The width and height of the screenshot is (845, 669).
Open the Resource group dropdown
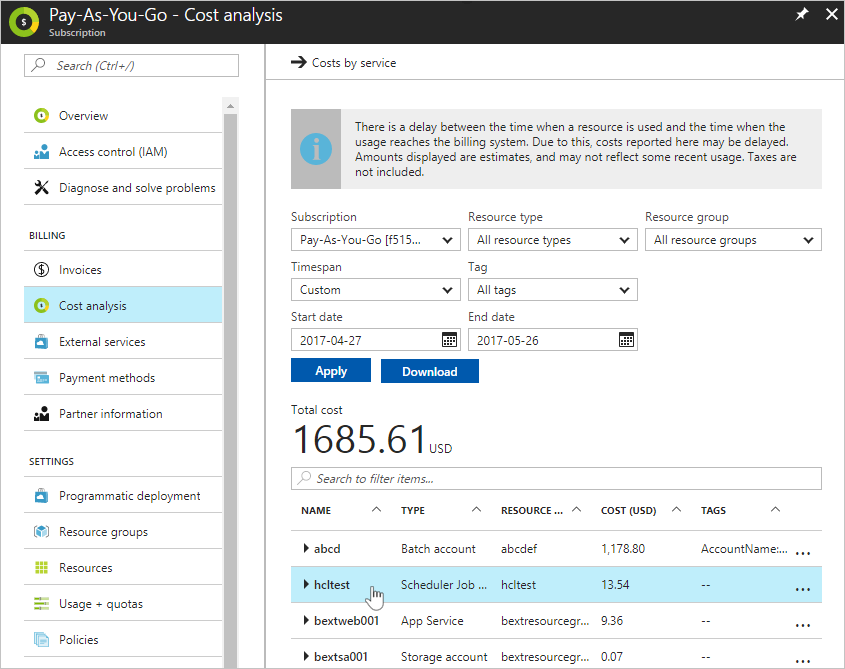tap(733, 240)
